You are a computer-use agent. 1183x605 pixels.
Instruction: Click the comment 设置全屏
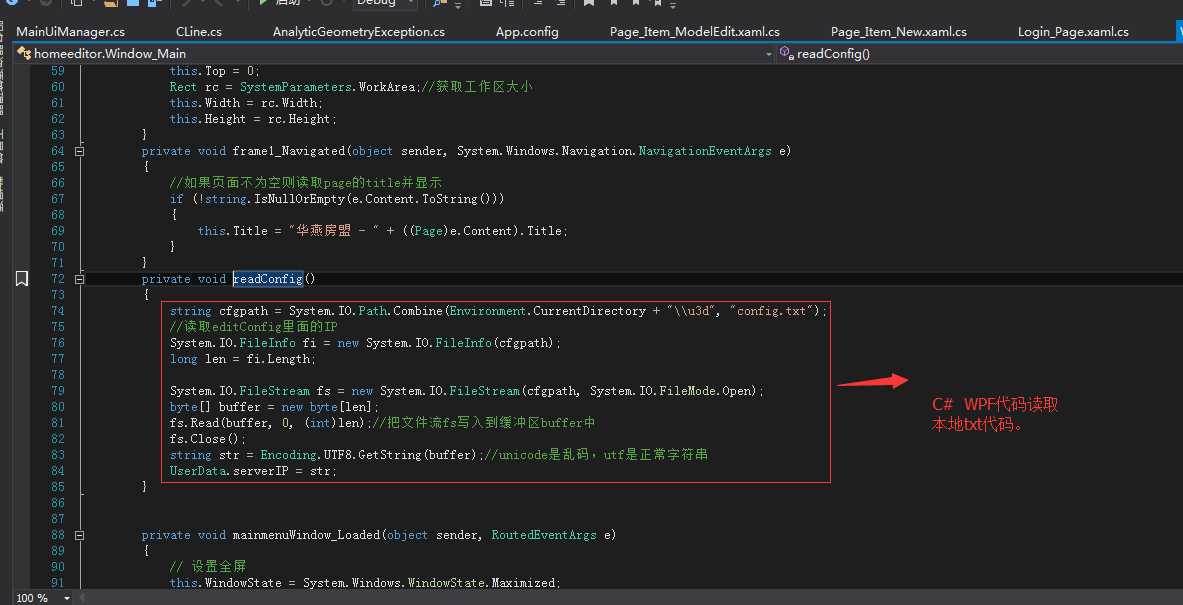click(208, 567)
